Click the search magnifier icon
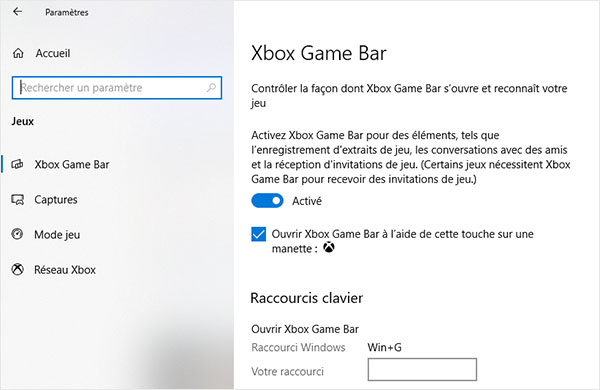 click(211, 88)
